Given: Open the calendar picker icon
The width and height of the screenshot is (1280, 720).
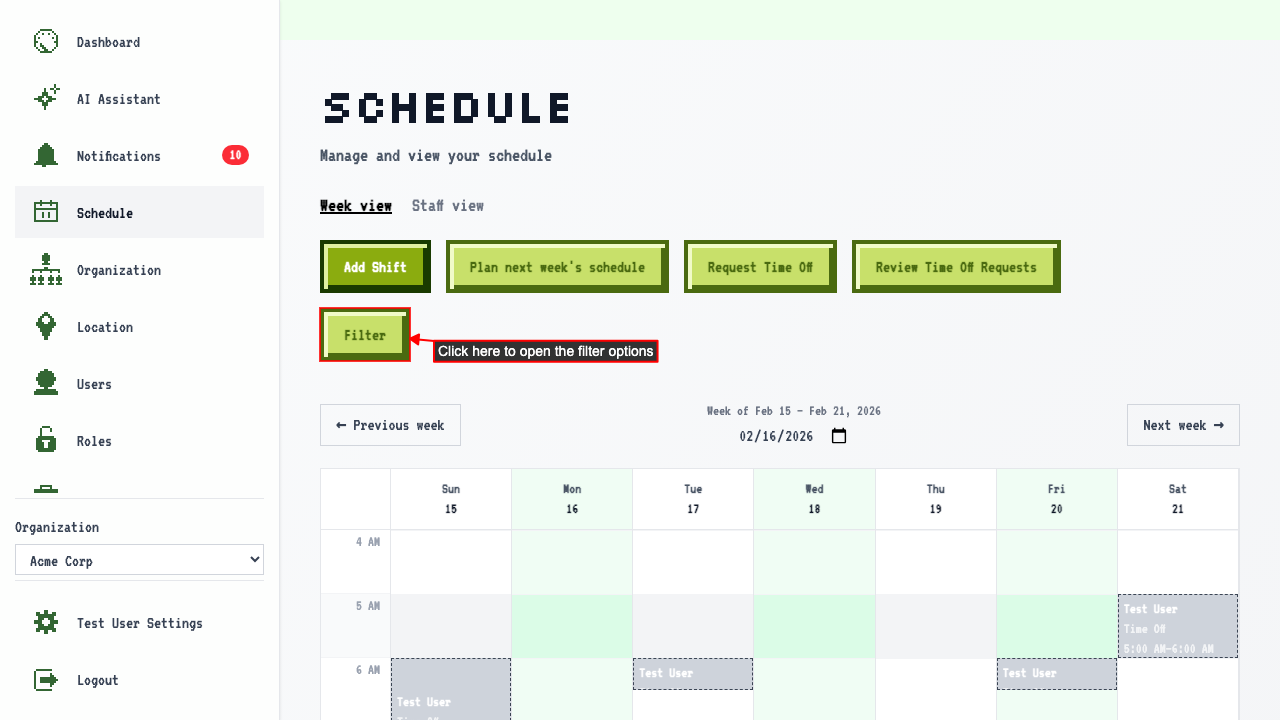Looking at the screenshot, I should 839,436.
